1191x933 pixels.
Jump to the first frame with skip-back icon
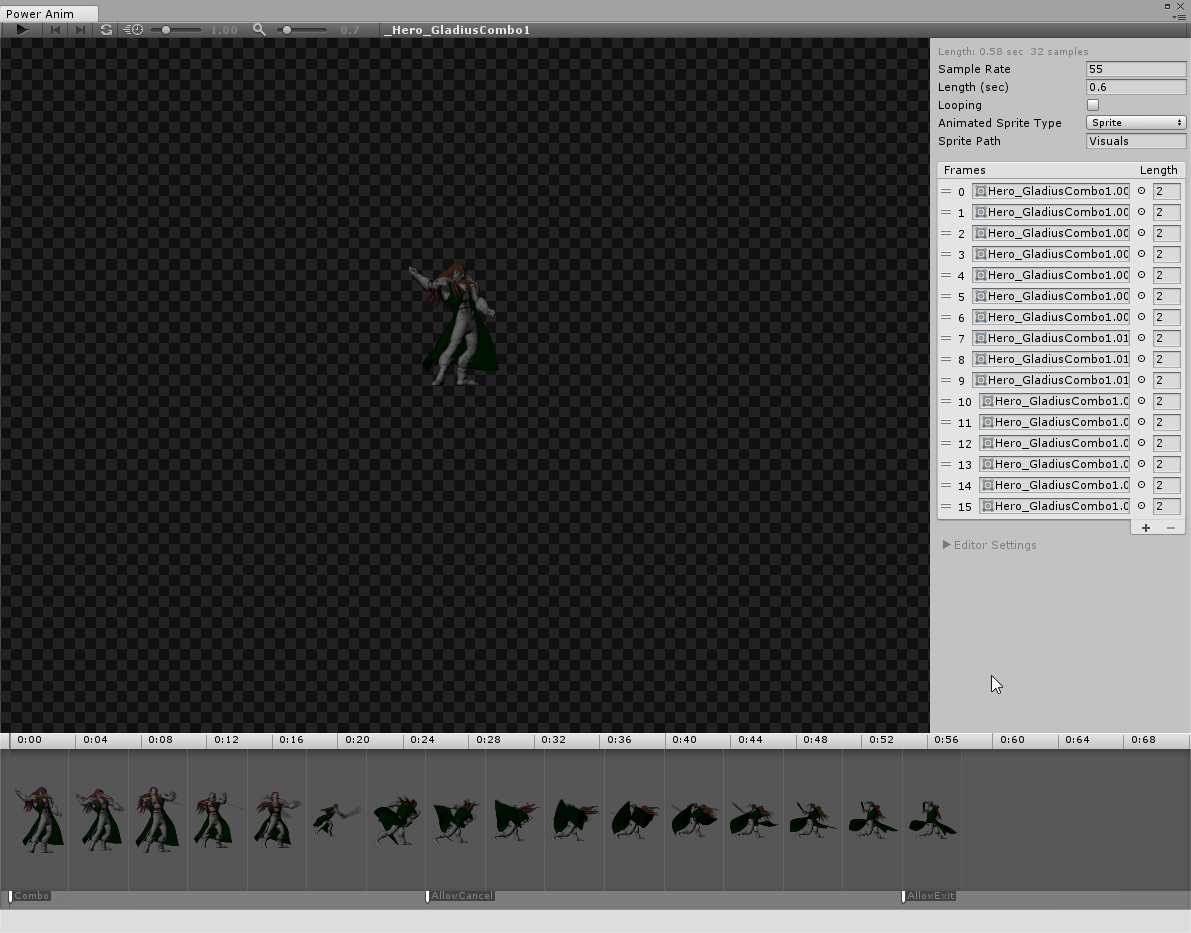coord(55,29)
